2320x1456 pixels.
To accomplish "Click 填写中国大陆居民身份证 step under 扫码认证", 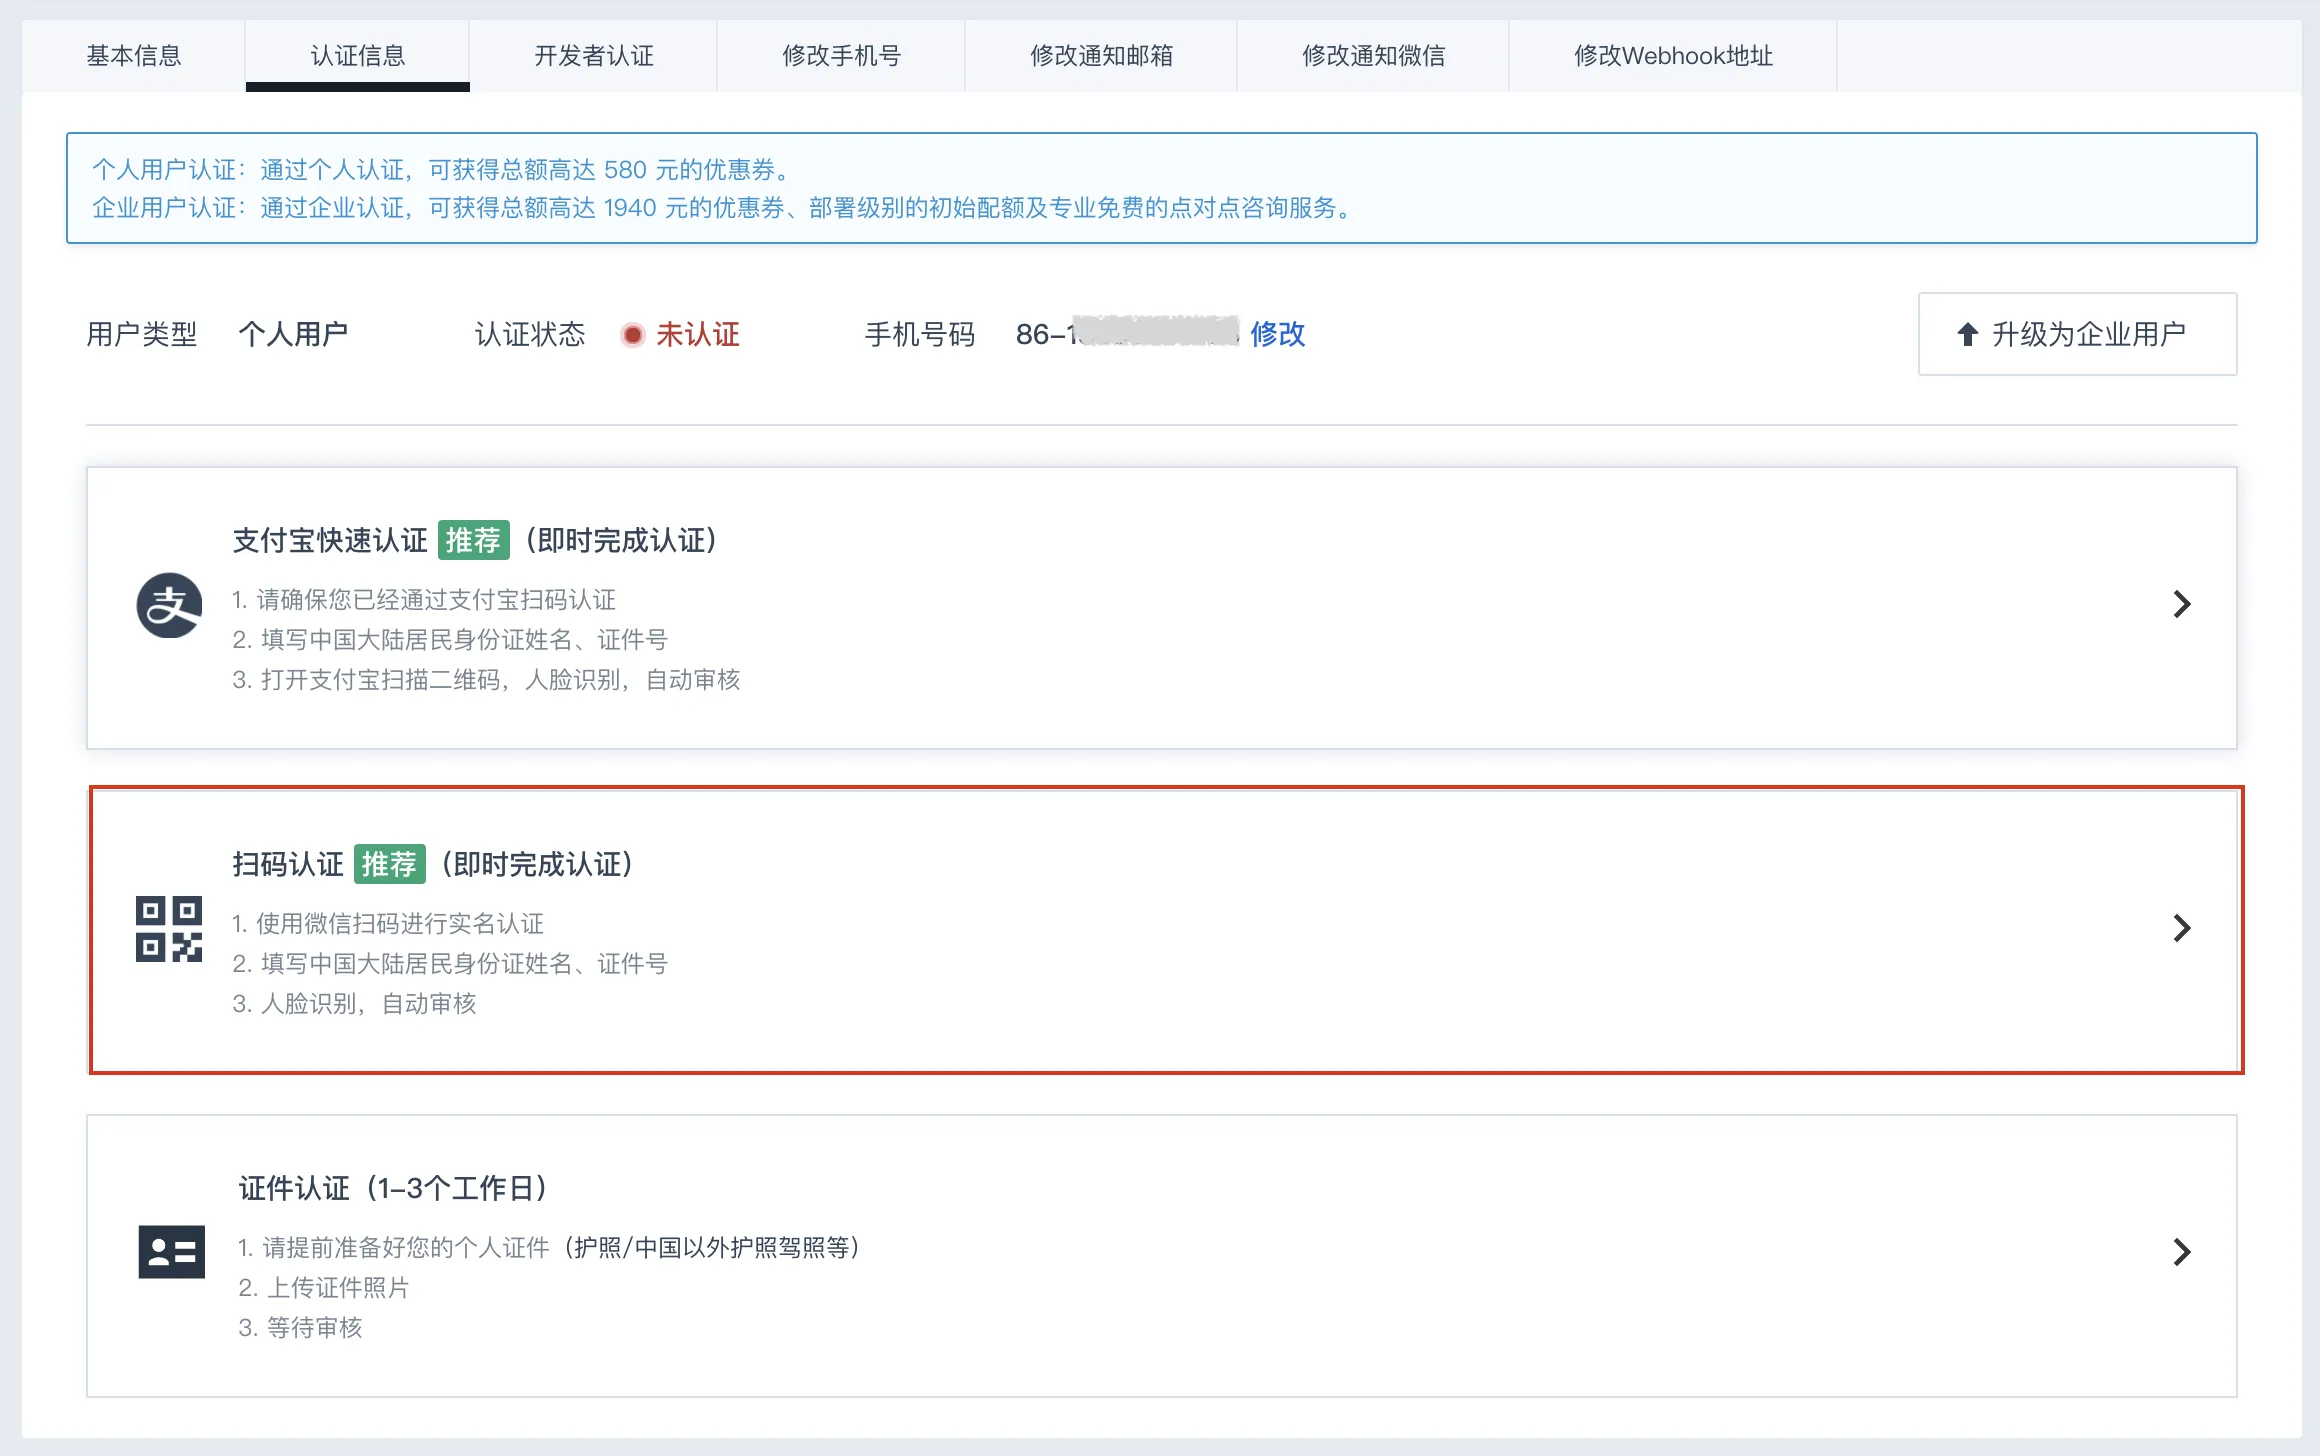I will click(x=450, y=964).
